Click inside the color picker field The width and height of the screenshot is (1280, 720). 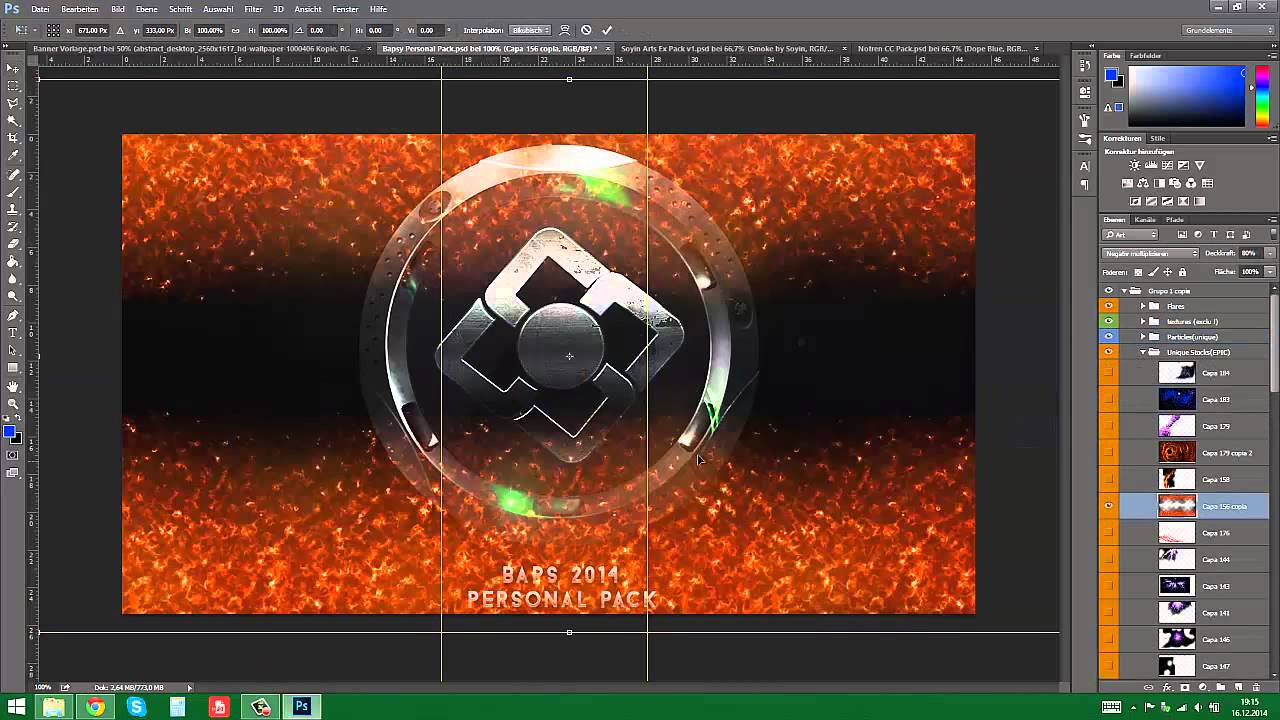click(x=1188, y=97)
